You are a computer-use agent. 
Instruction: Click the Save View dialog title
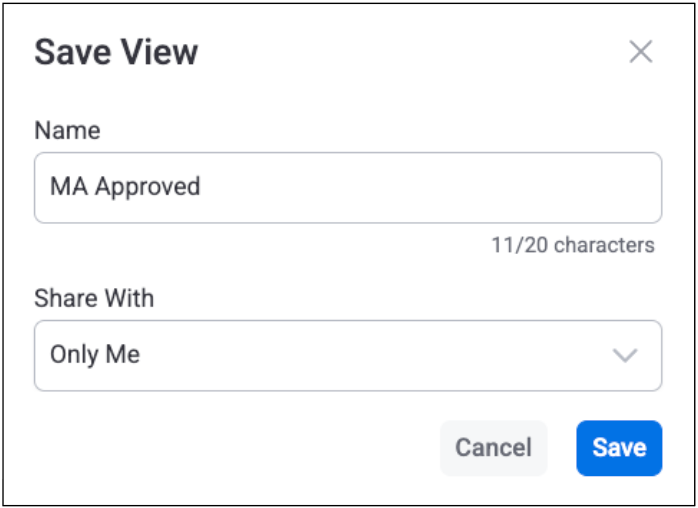(x=116, y=52)
